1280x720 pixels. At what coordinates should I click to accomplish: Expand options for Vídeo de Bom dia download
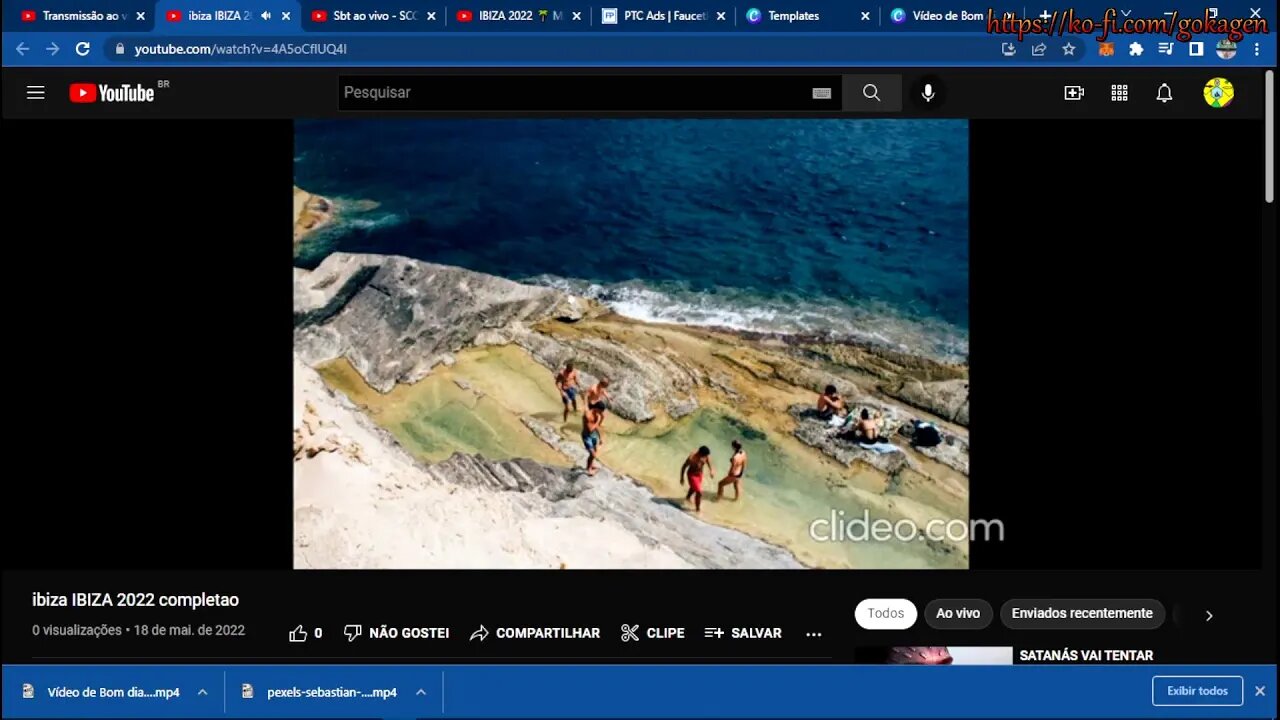pos(202,692)
